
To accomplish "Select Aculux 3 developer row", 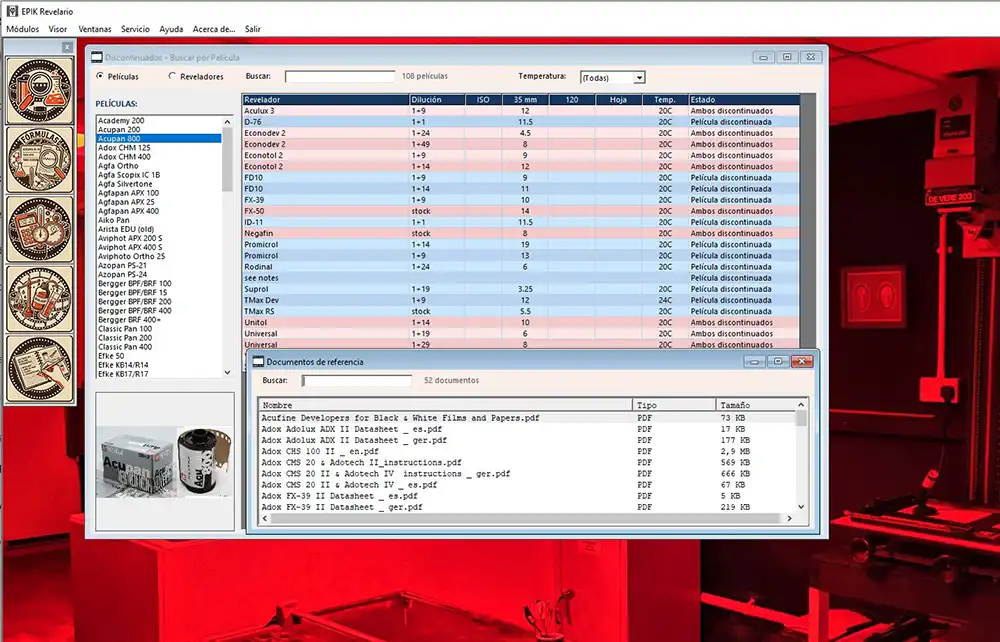I will coord(520,111).
